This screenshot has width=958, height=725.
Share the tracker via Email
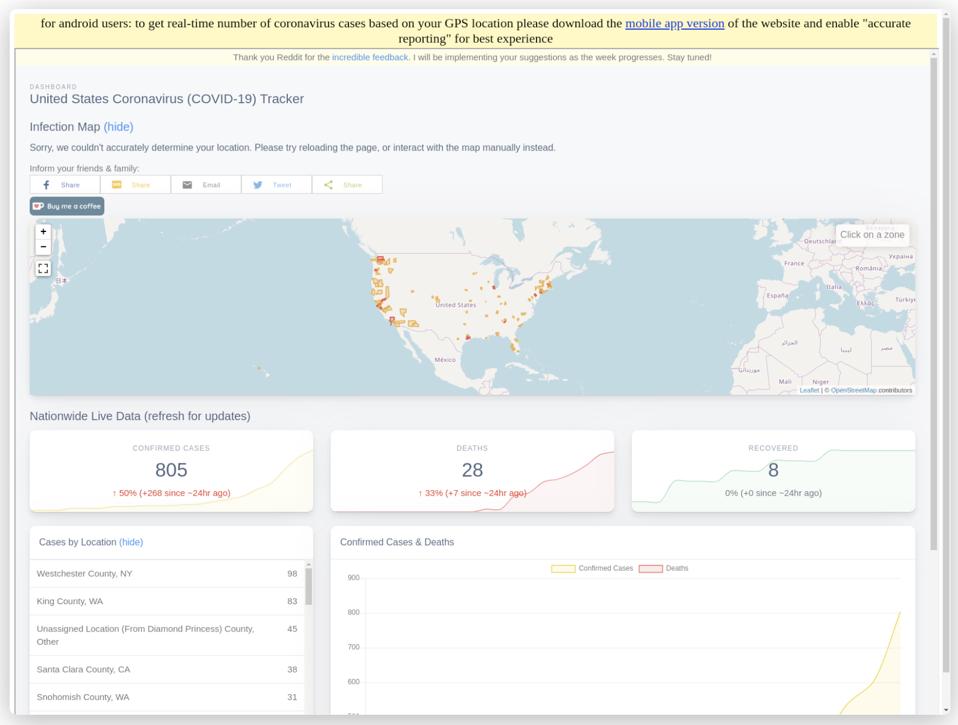point(207,184)
